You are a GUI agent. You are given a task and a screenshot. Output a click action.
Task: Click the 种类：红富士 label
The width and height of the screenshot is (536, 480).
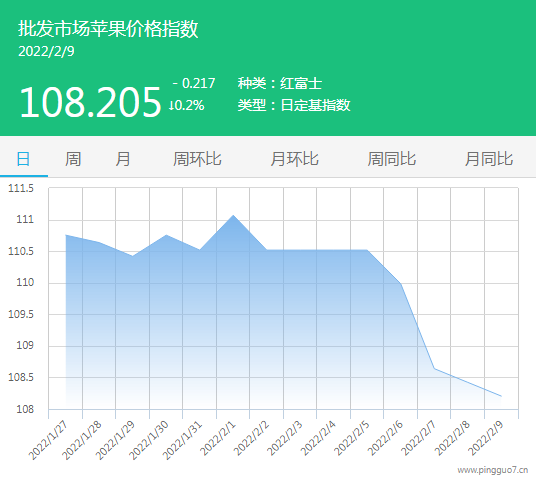(x=280, y=83)
